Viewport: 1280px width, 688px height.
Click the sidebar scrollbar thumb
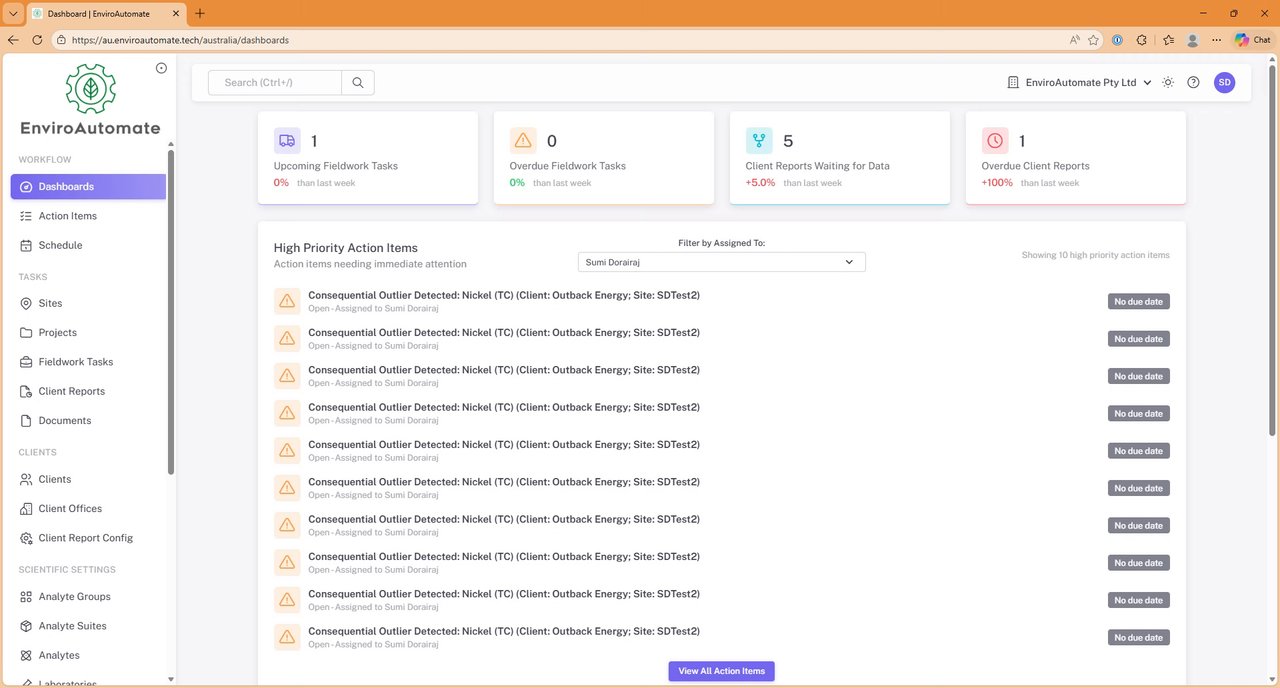pos(171,312)
